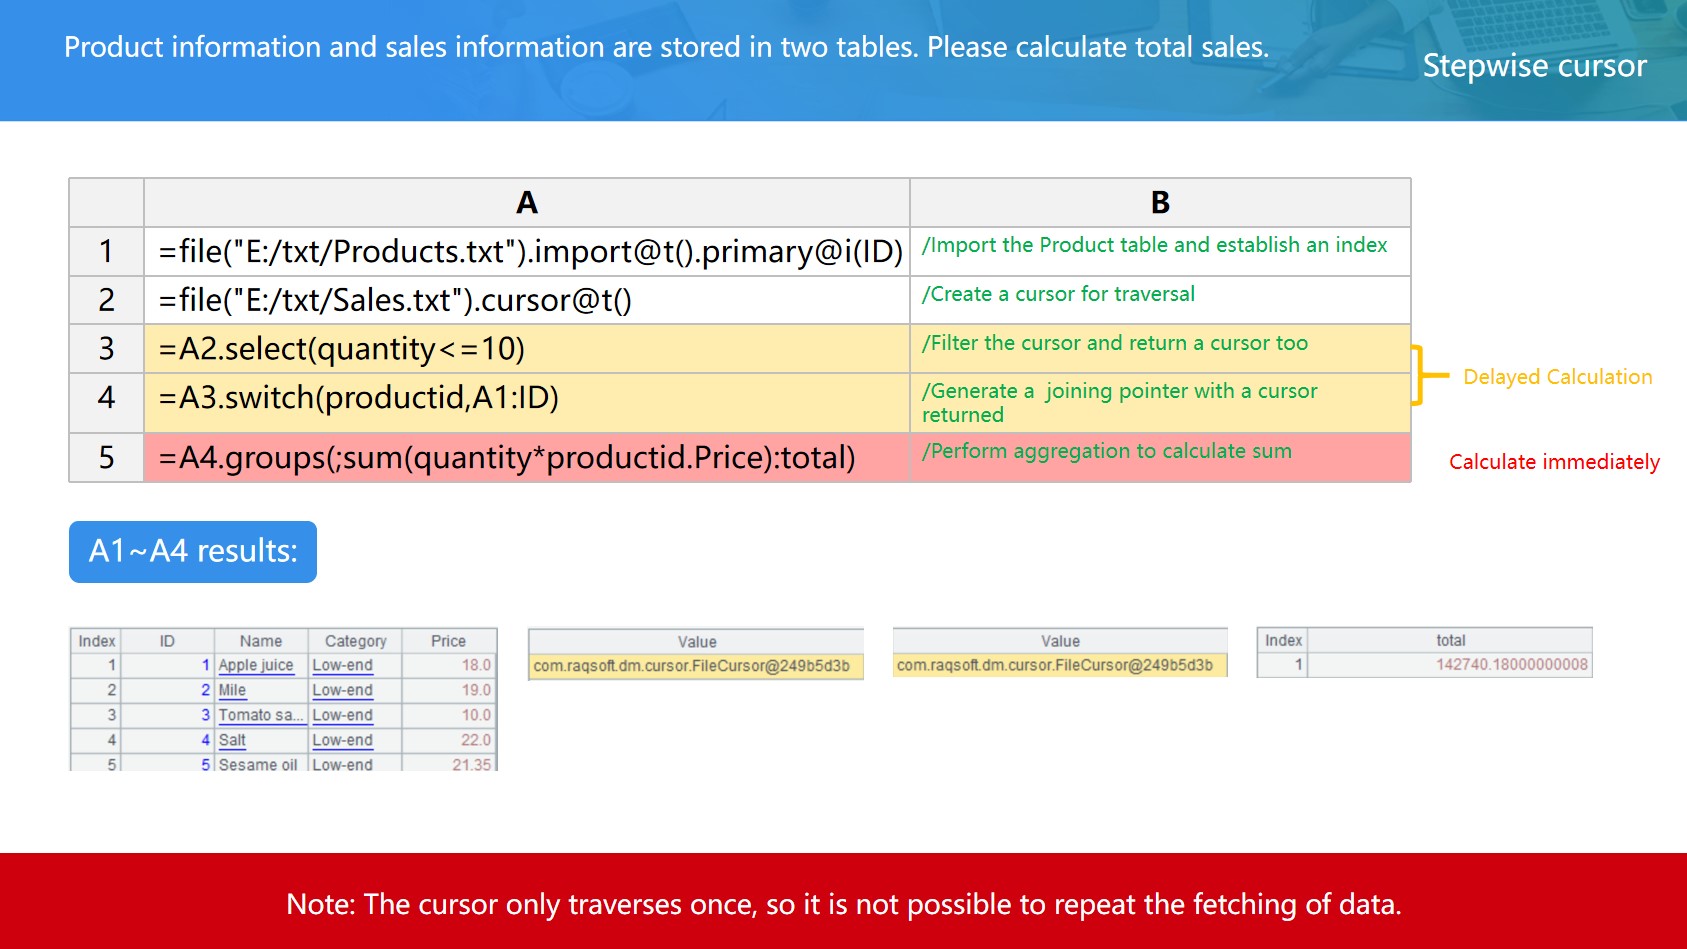Click the "Mile" product name link
The width and height of the screenshot is (1687, 949).
tap(232, 691)
